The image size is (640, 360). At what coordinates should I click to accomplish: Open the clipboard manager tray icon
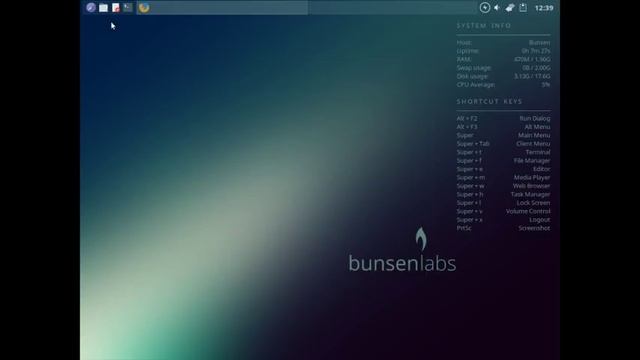click(x=523, y=8)
